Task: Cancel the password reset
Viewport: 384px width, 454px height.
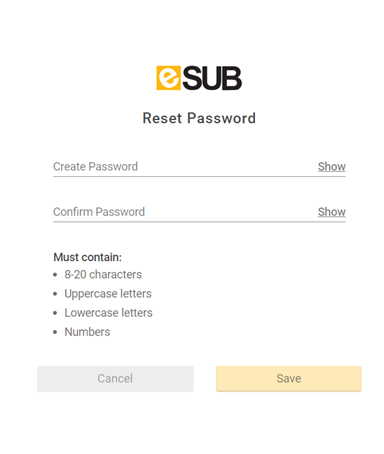Action: (115, 379)
